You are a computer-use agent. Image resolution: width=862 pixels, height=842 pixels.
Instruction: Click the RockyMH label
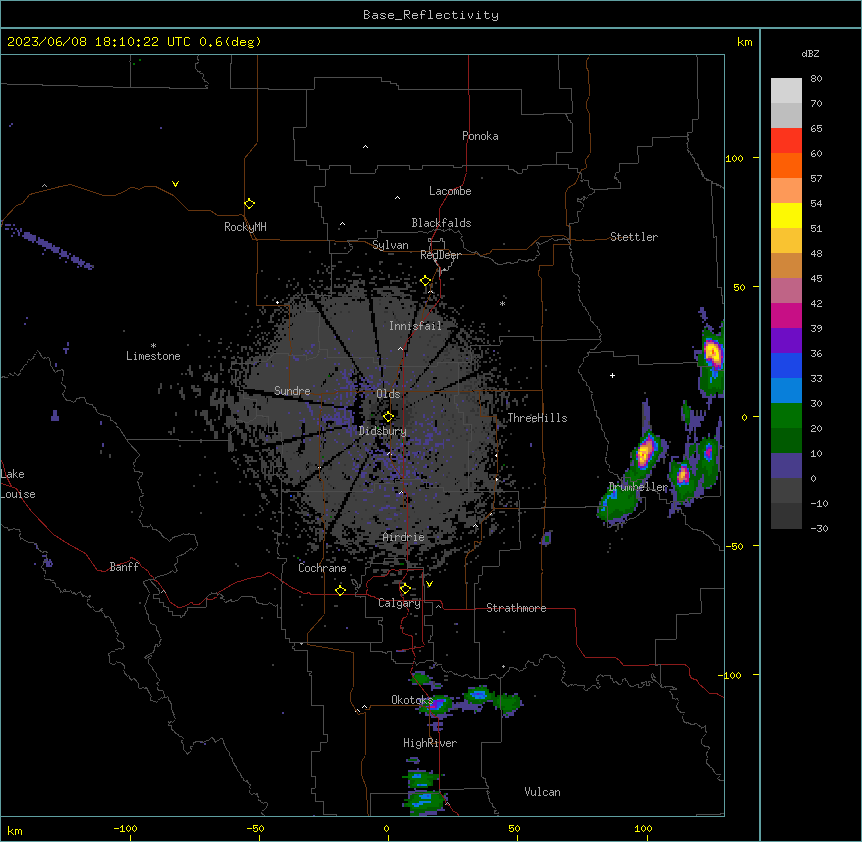[x=245, y=227]
